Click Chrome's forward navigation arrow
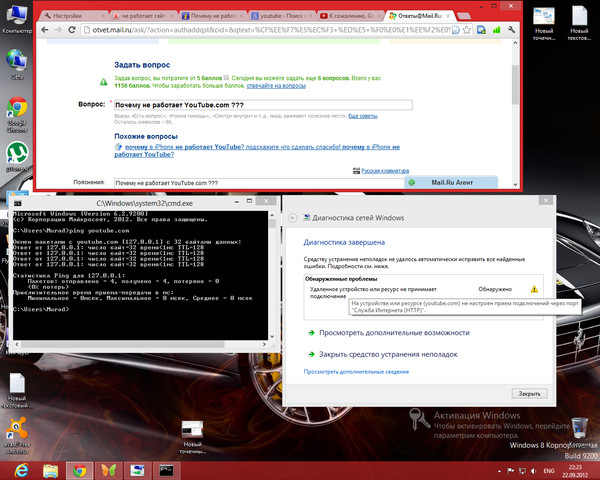The image size is (600, 480). (58, 30)
